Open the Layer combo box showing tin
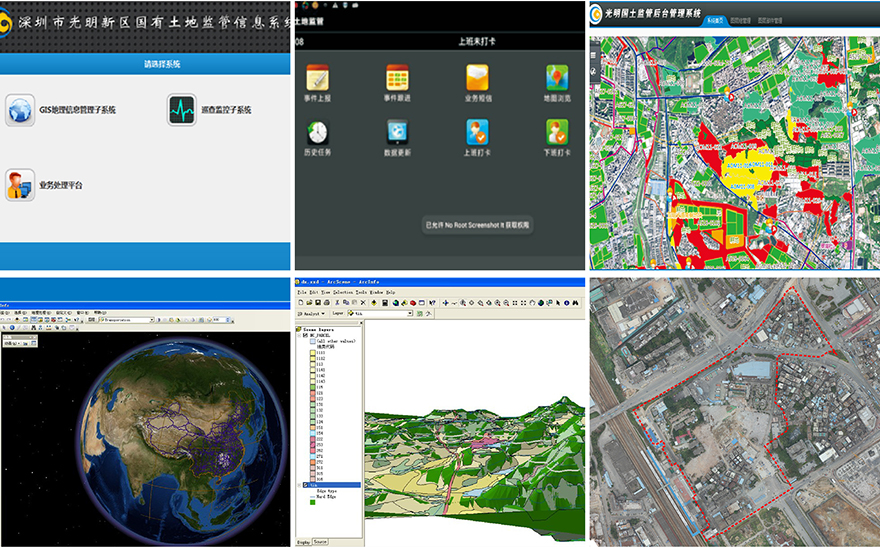Screen dimensions: 880x549 coord(380,313)
